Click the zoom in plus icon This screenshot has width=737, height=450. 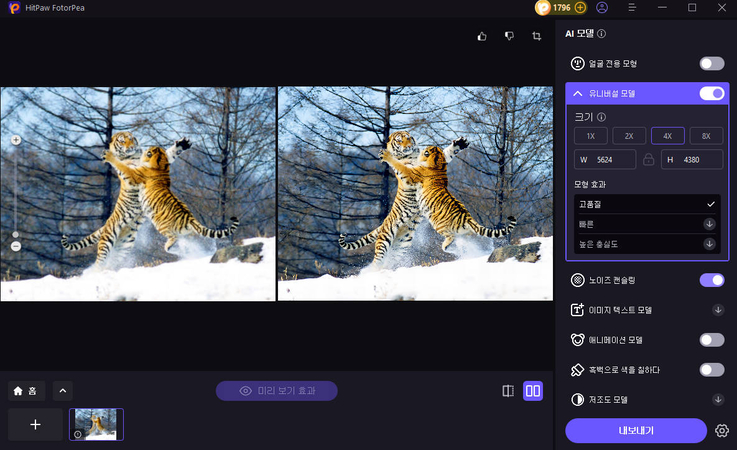[x=16, y=140]
